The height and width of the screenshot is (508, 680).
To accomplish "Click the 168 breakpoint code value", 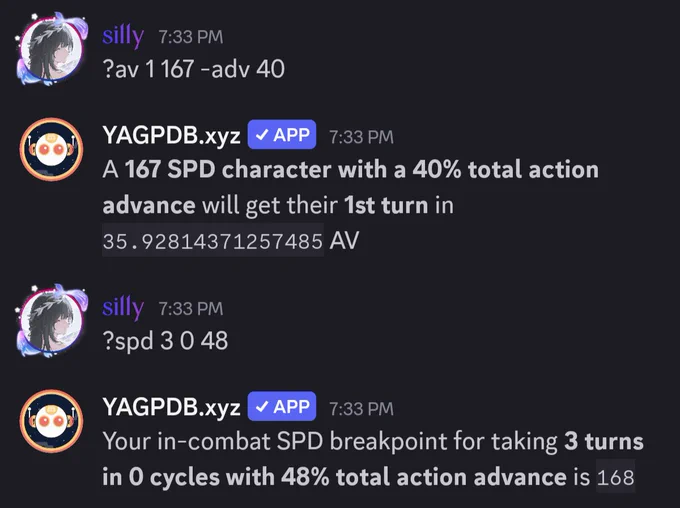I will 615,477.
